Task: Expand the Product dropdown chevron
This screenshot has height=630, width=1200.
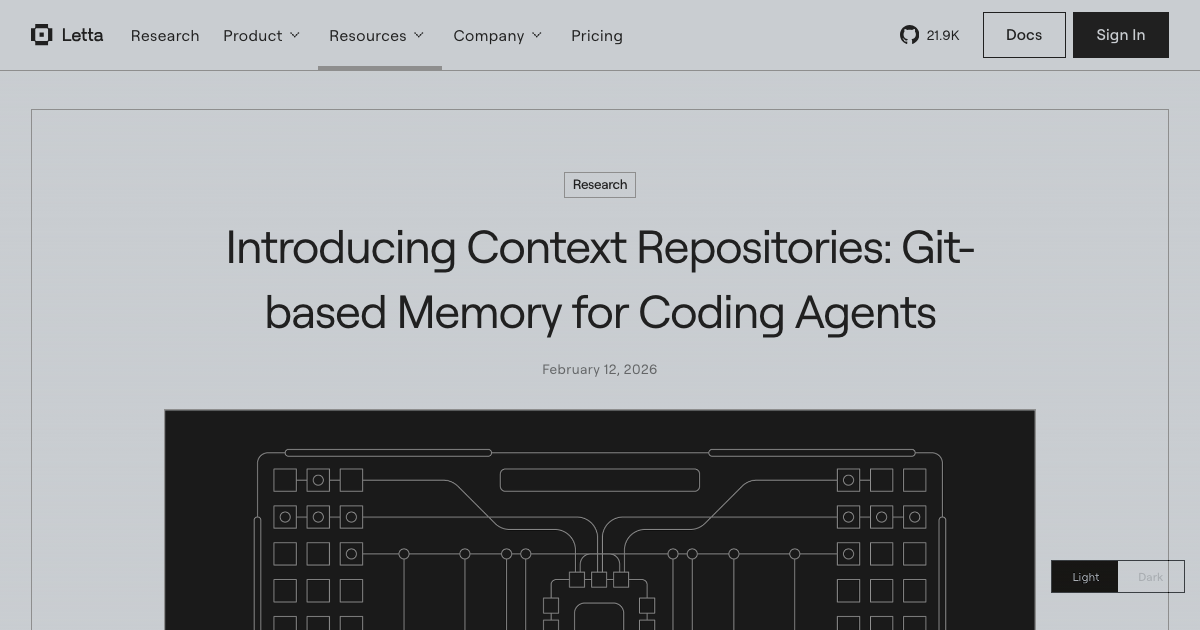Action: (294, 35)
